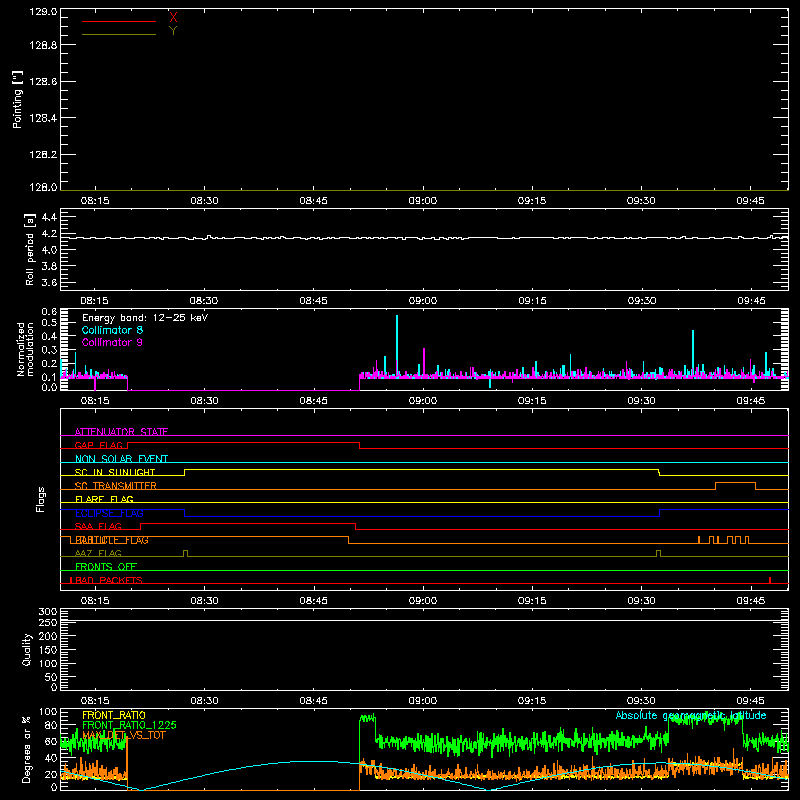
Task: Click 'Absolute geomagnetic latitude' label
Action: pos(691,715)
